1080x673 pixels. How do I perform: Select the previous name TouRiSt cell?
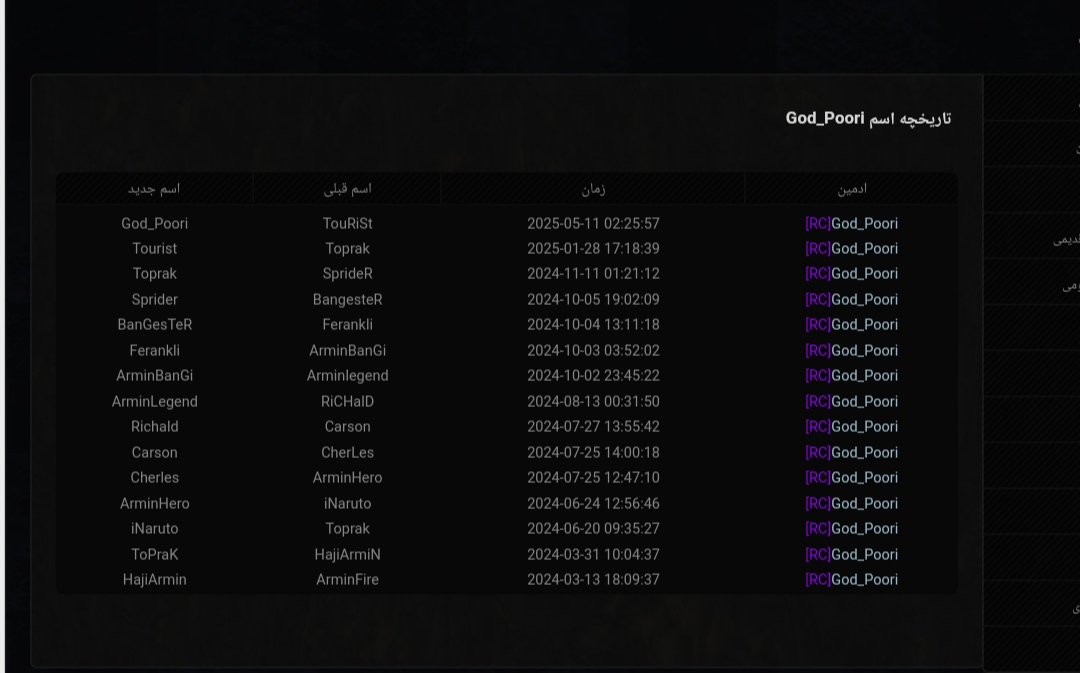[x=347, y=223]
